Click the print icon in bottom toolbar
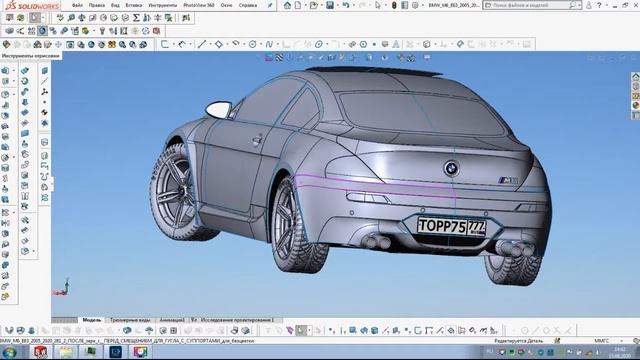Image resolution: width=640 pixels, height=360 pixels. 235,330
